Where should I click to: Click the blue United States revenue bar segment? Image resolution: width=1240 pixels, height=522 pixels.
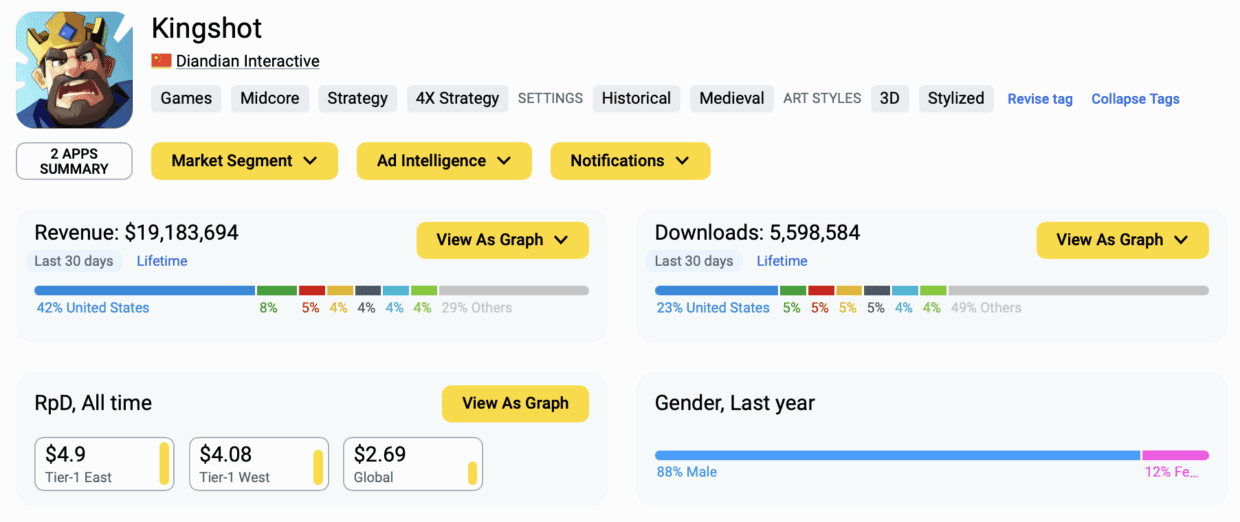145,291
